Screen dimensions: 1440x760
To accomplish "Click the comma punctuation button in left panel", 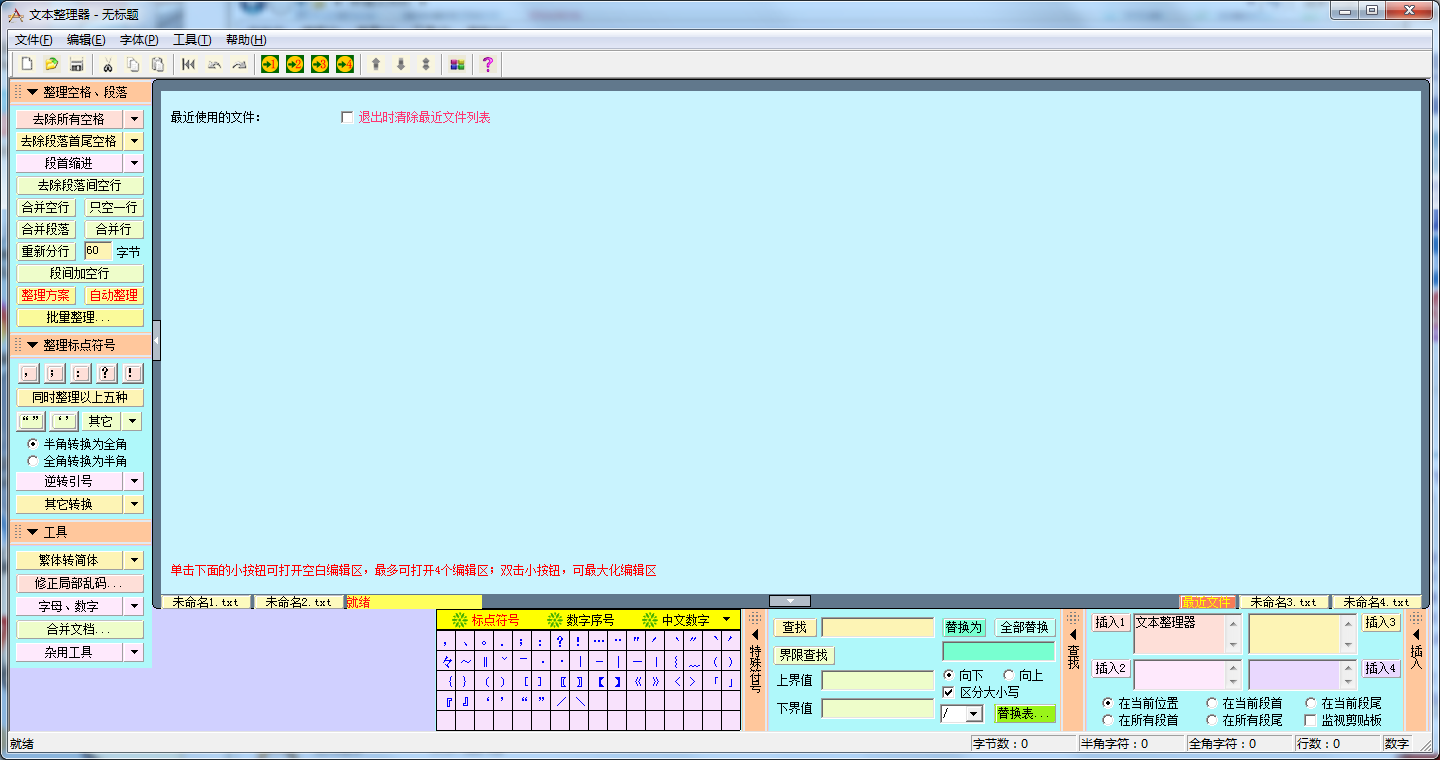I will tap(29, 373).
